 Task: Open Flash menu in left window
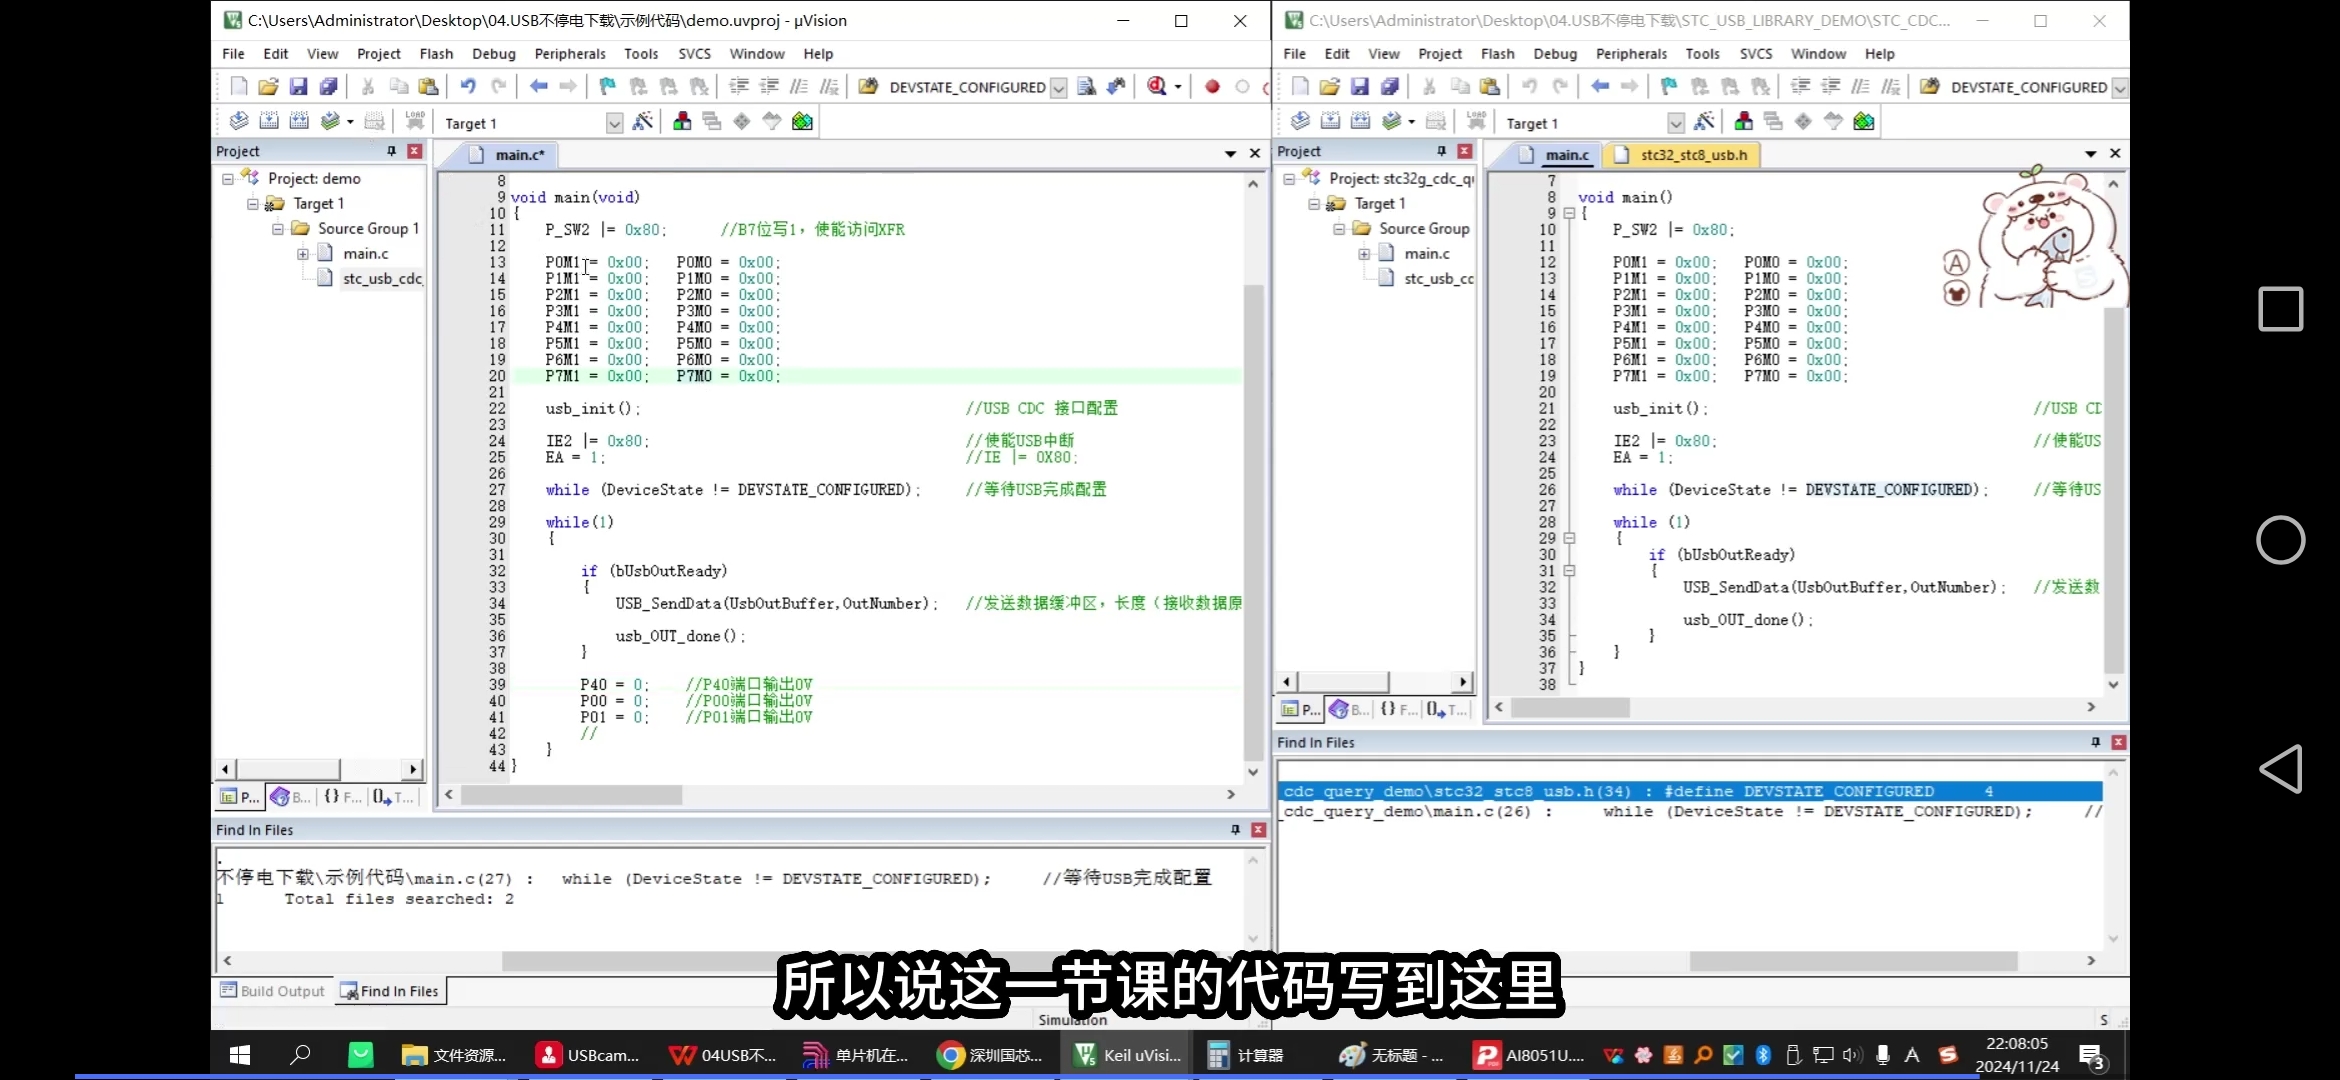click(x=436, y=54)
